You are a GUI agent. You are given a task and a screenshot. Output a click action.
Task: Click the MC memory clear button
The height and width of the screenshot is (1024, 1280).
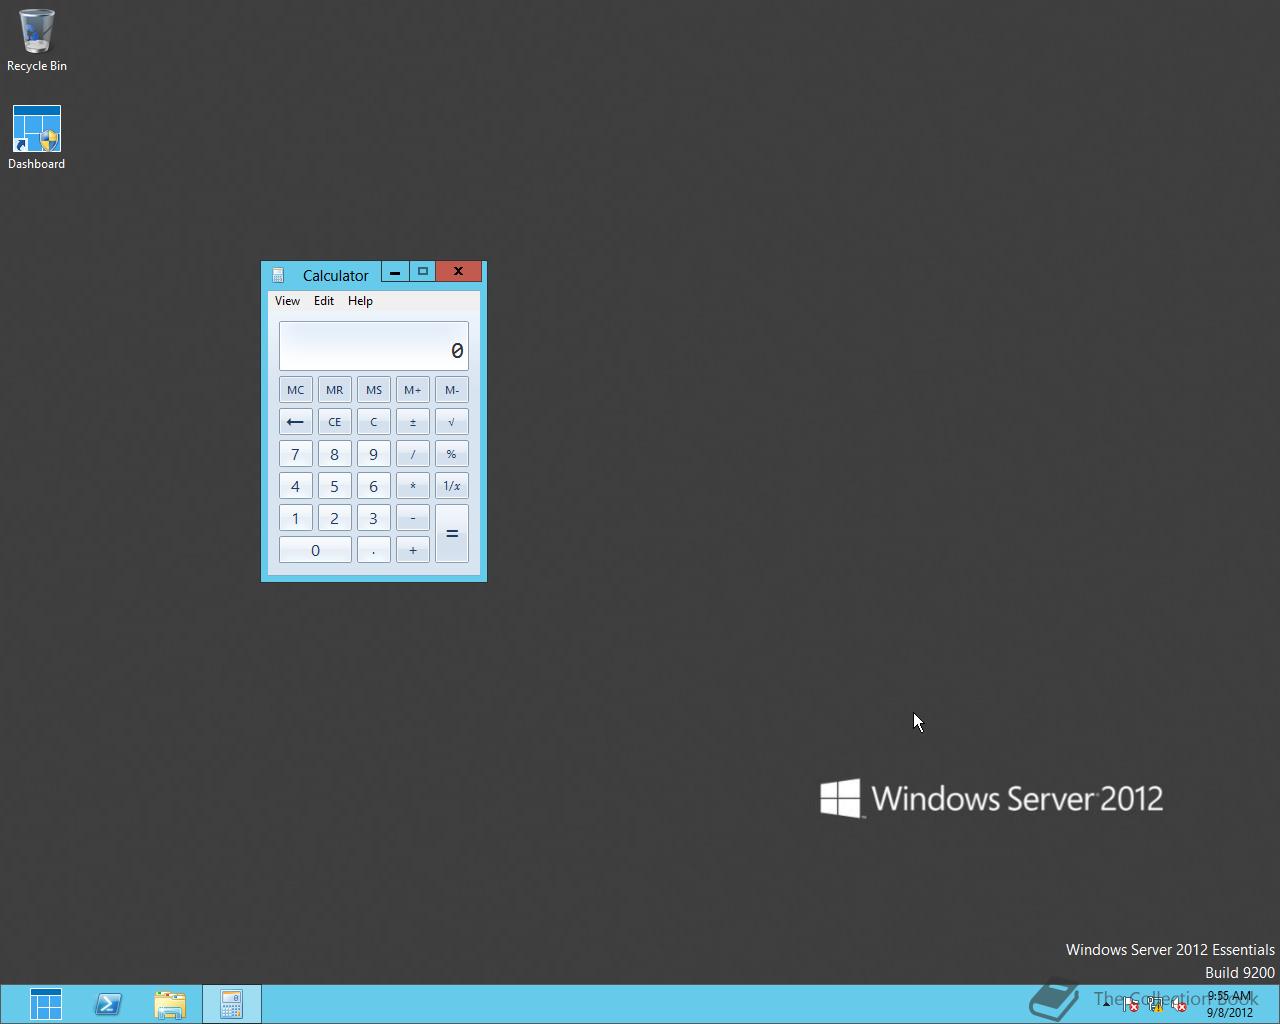[295, 390]
